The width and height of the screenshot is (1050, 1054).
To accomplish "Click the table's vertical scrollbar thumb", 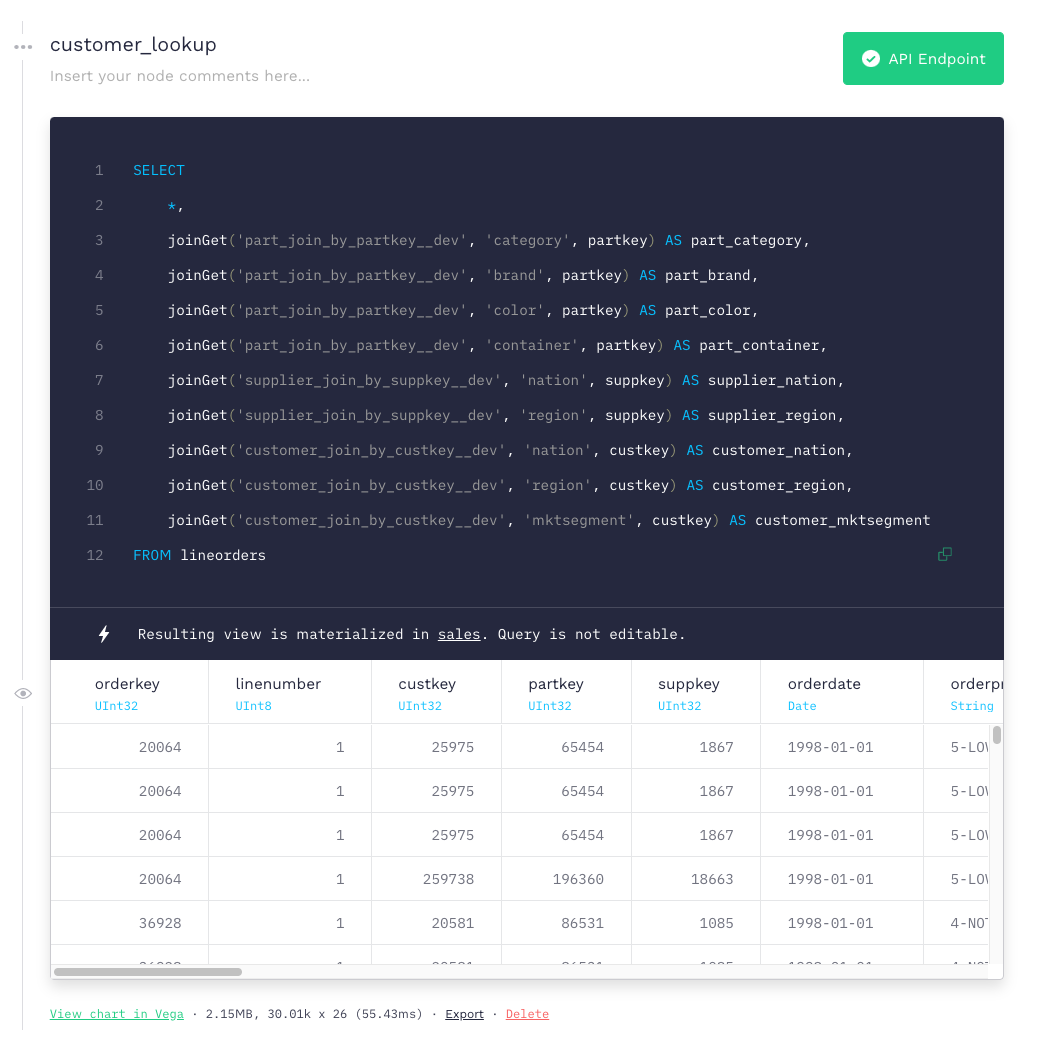I will coord(997,735).
